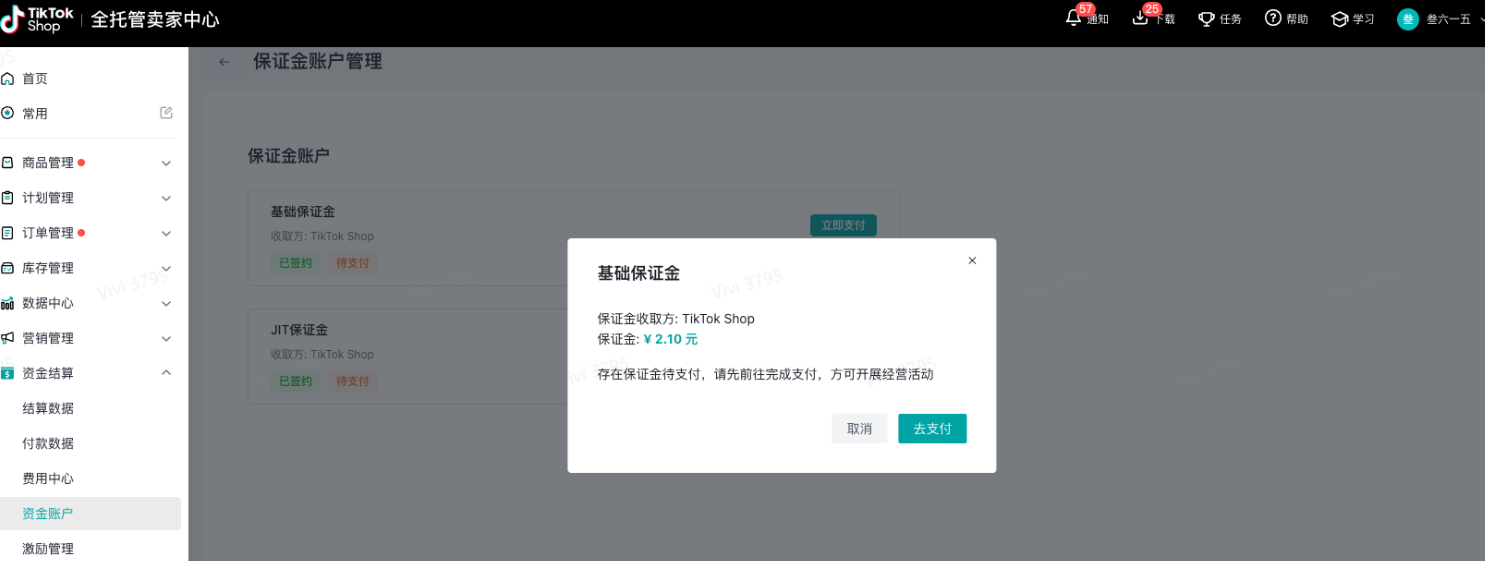
Task: Select 资金账户 submenu item
Action: (x=90, y=513)
